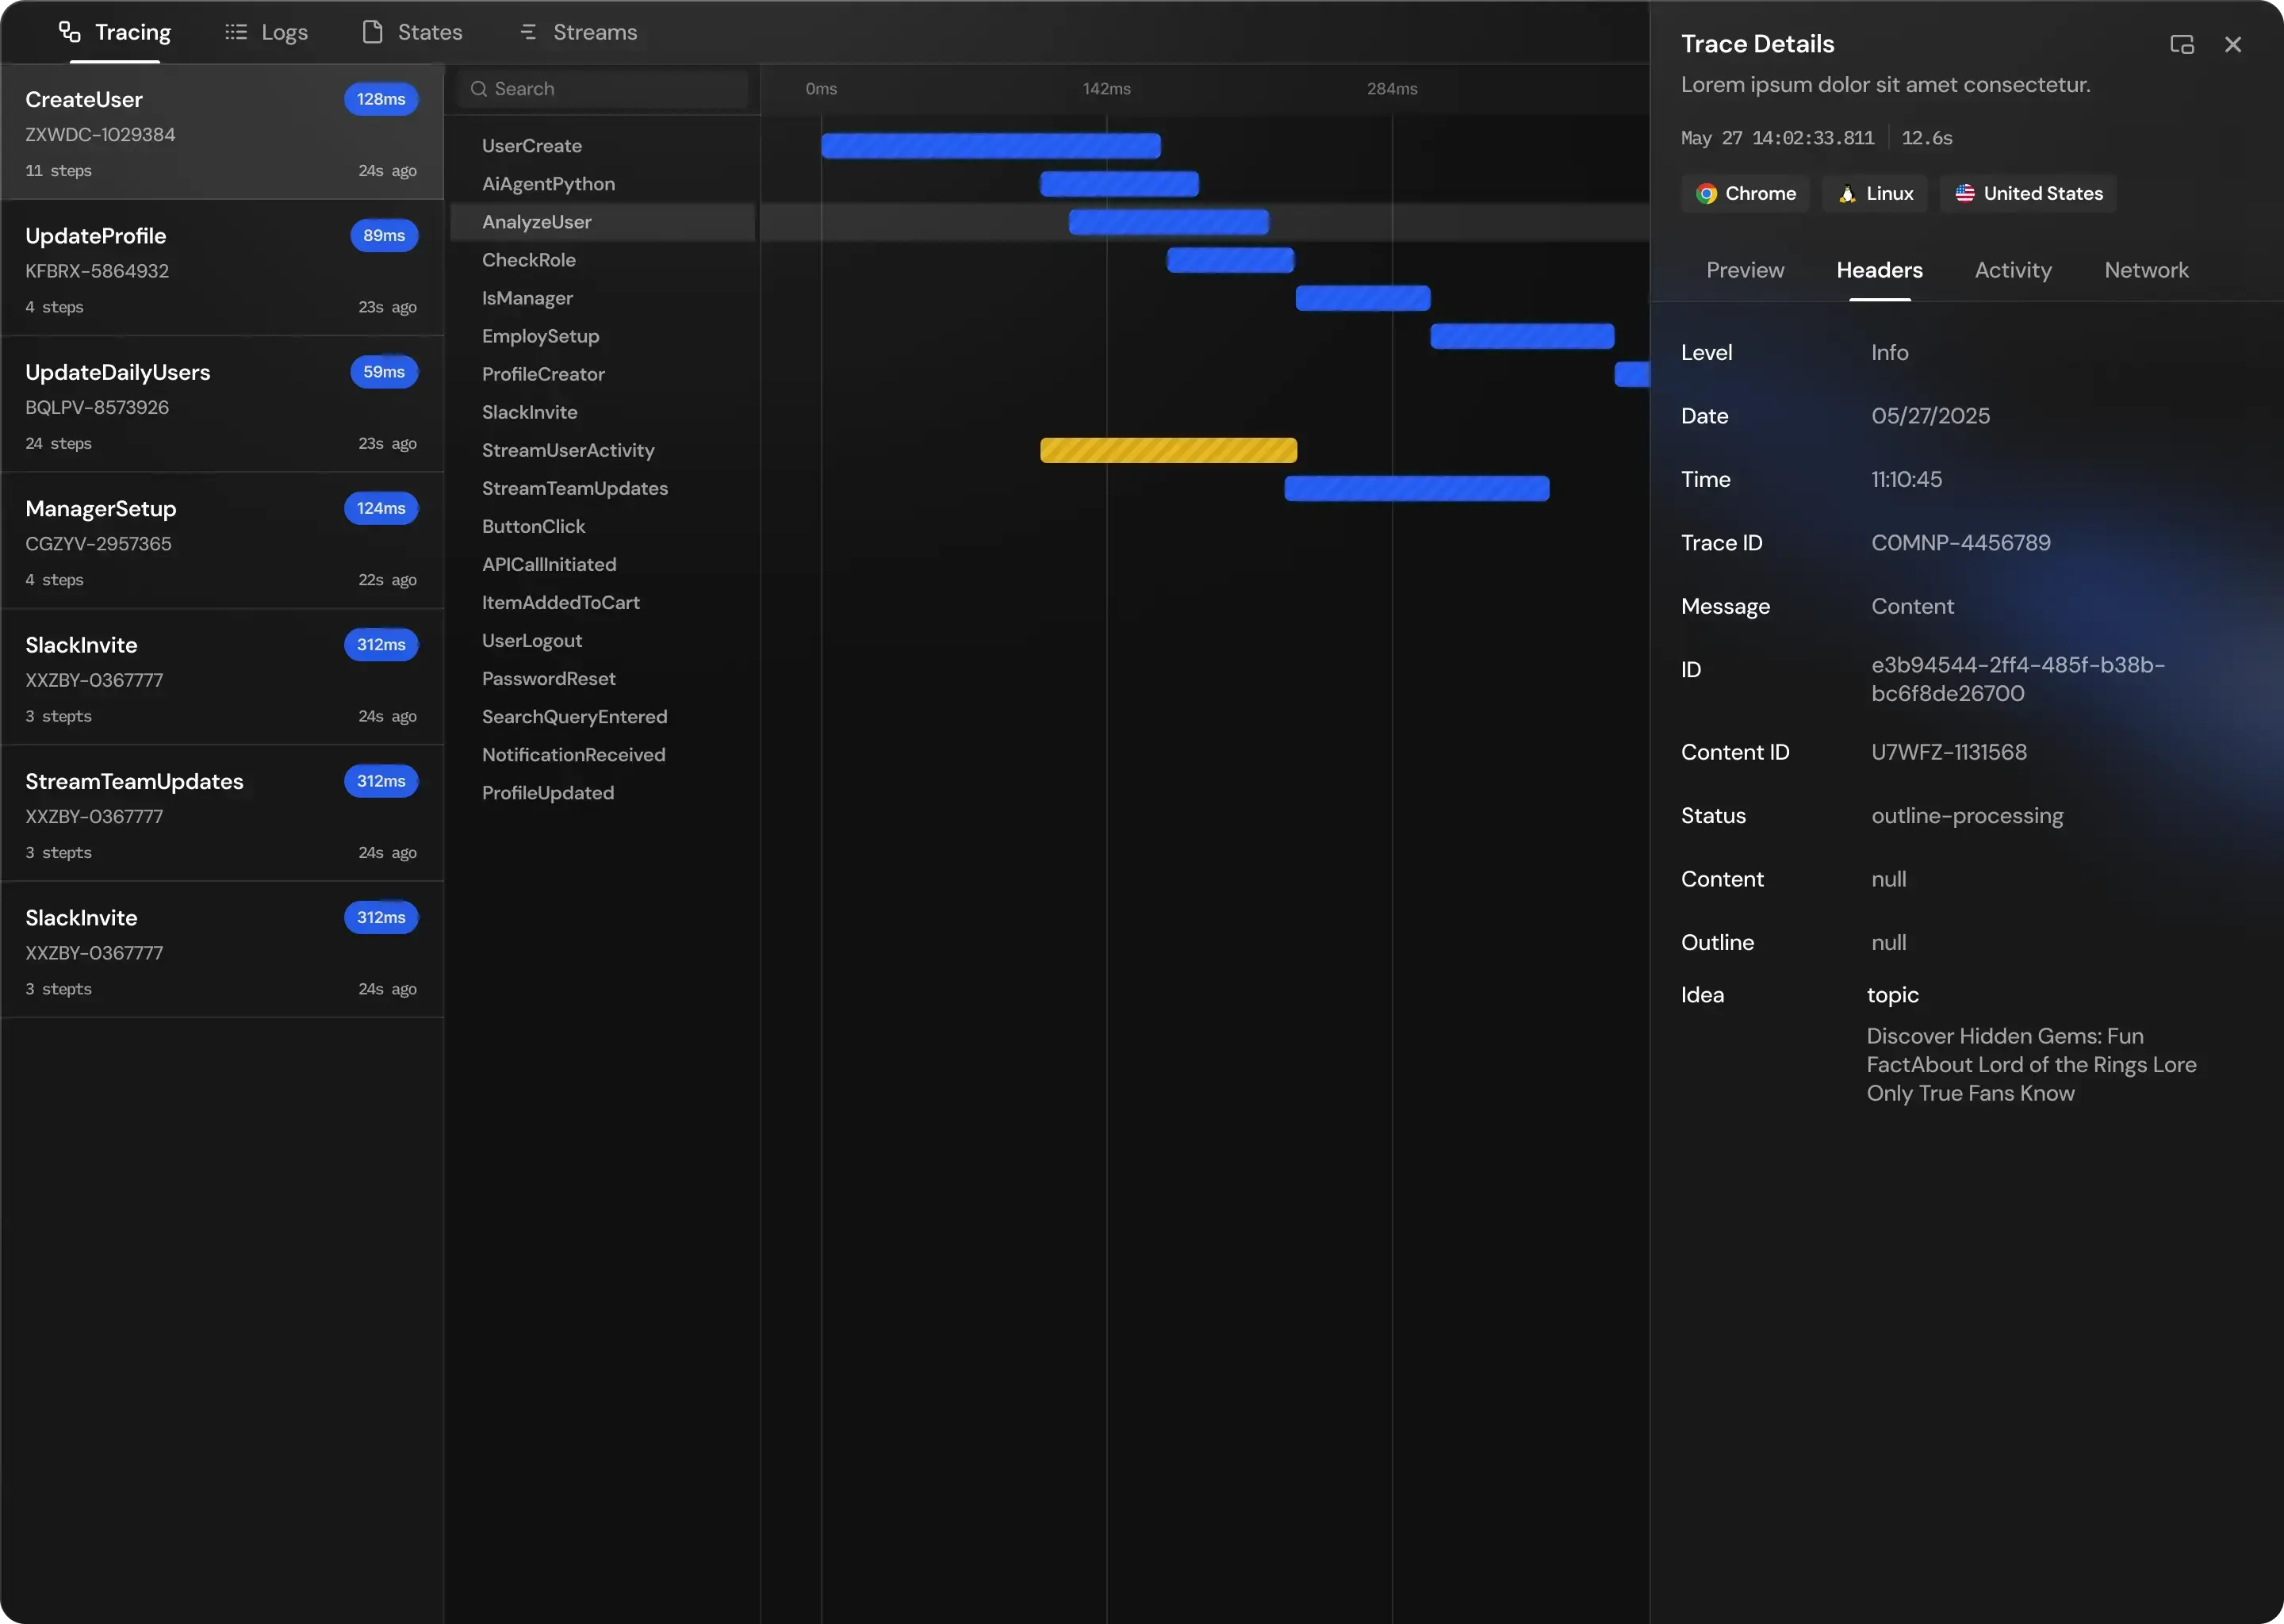Open the ManagerSetup trace entry

[221, 541]
